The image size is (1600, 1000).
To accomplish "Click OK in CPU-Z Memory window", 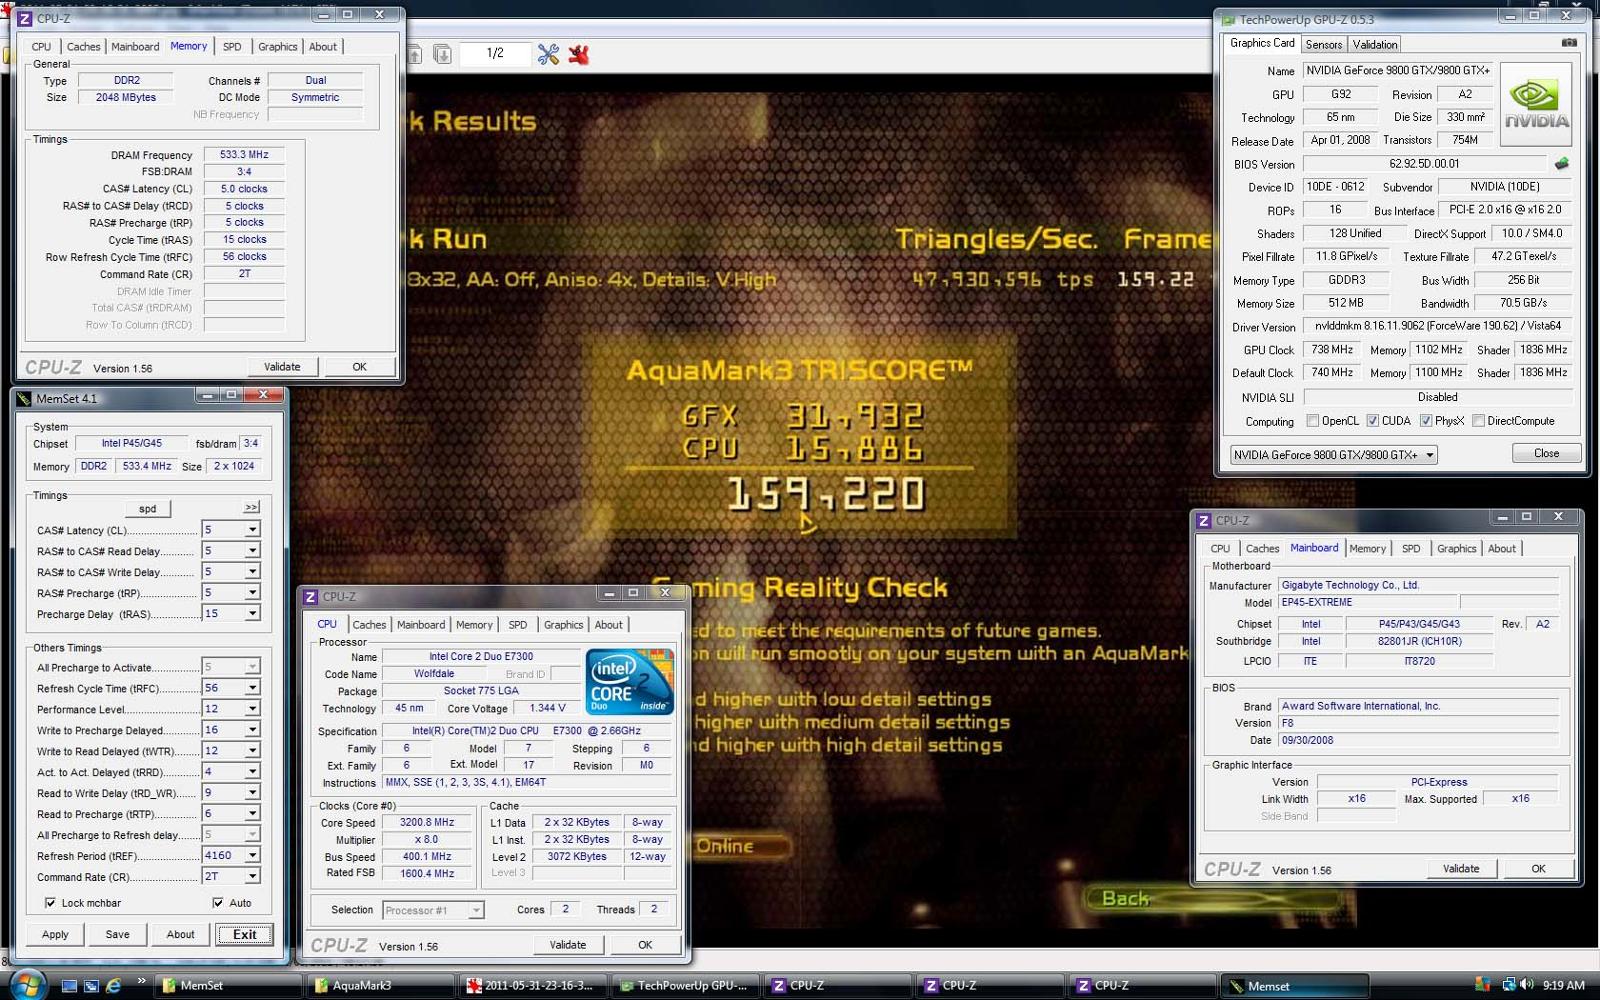I will [359, 367].
